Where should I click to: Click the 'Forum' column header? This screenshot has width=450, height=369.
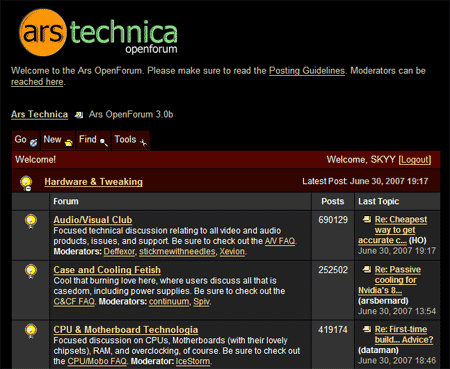pos(66,201)
